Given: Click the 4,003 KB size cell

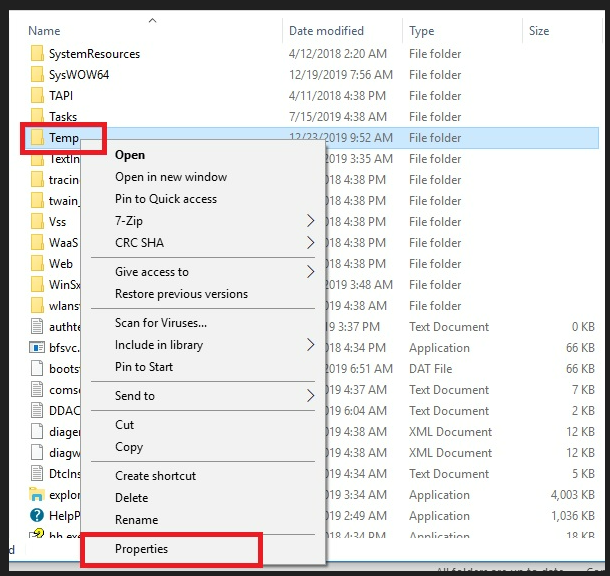Looking at the screenshot, I should click(x=573, y=495).
